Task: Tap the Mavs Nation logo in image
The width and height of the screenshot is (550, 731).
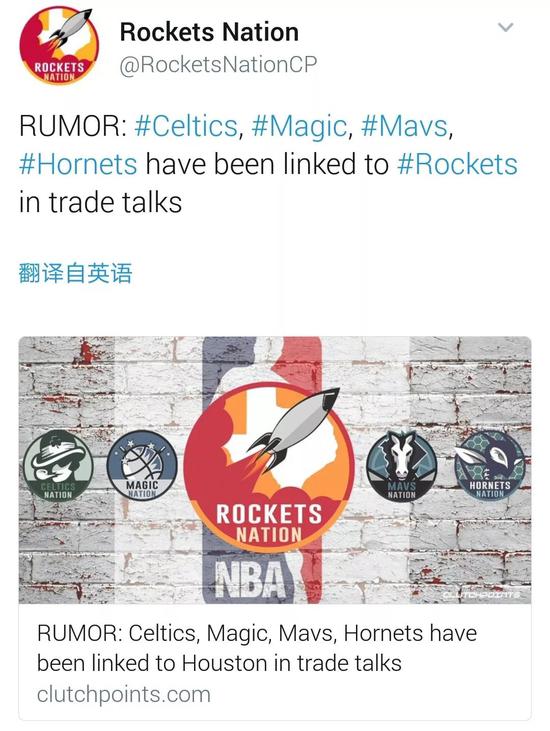Action: (401, 466)
